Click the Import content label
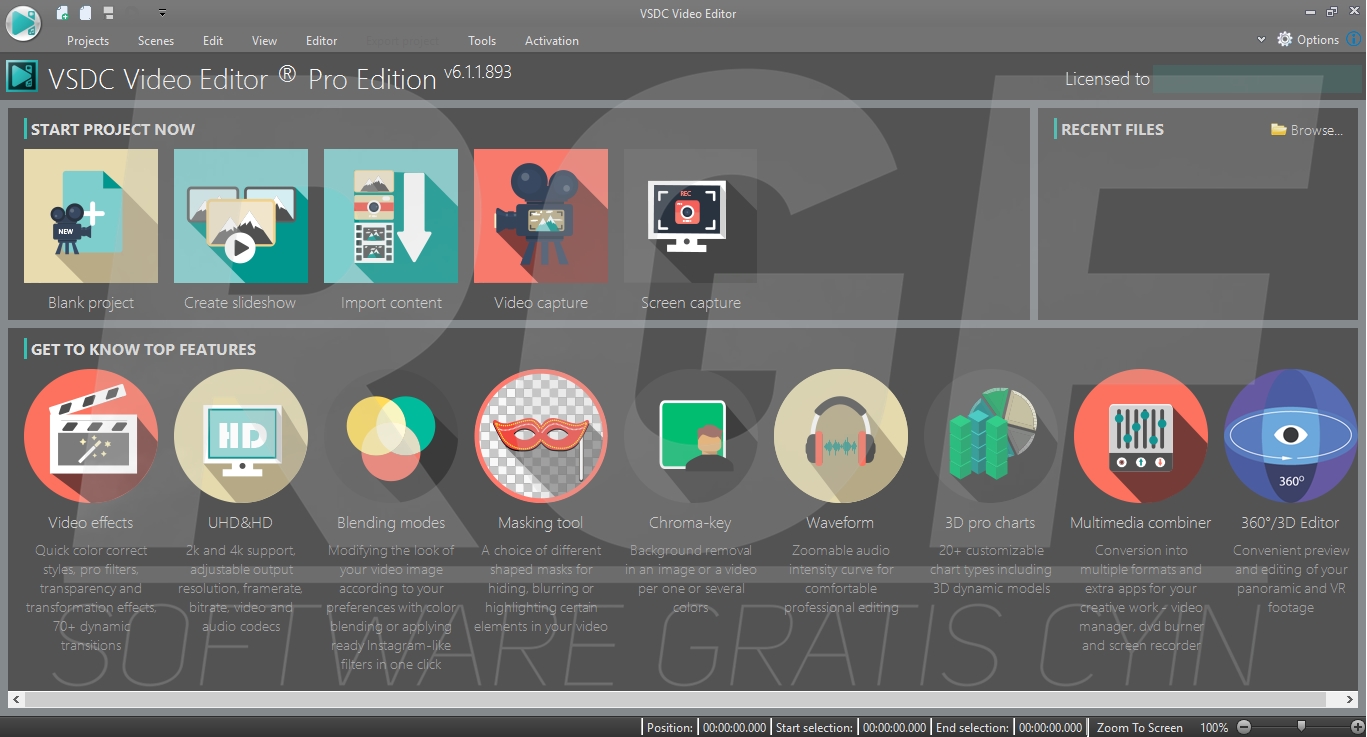The height and width of the screenshot is (737, 1367). [391, 303]
